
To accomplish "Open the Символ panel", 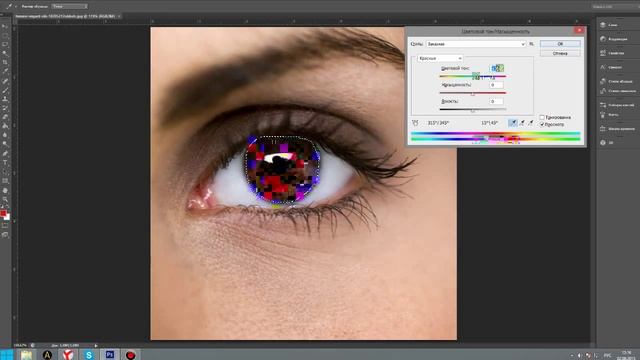I will [611, 67].
